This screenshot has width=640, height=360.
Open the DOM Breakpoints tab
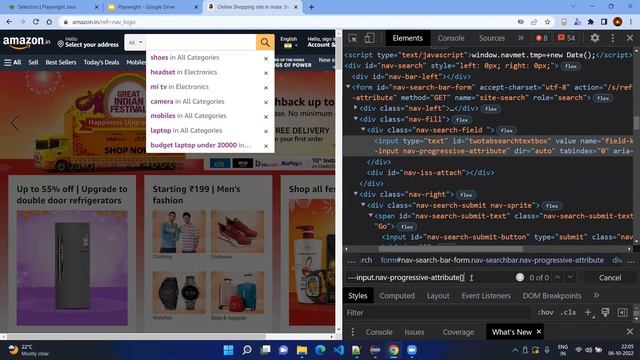[x=552, y=296]
